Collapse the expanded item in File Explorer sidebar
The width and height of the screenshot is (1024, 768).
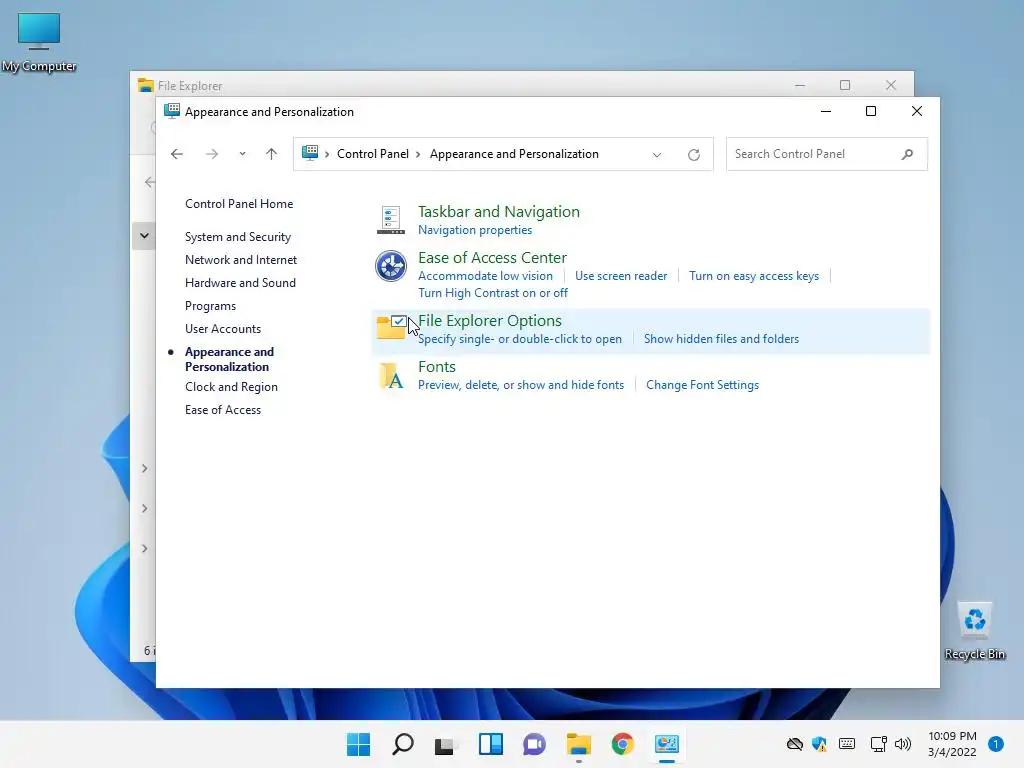point(144,236)
